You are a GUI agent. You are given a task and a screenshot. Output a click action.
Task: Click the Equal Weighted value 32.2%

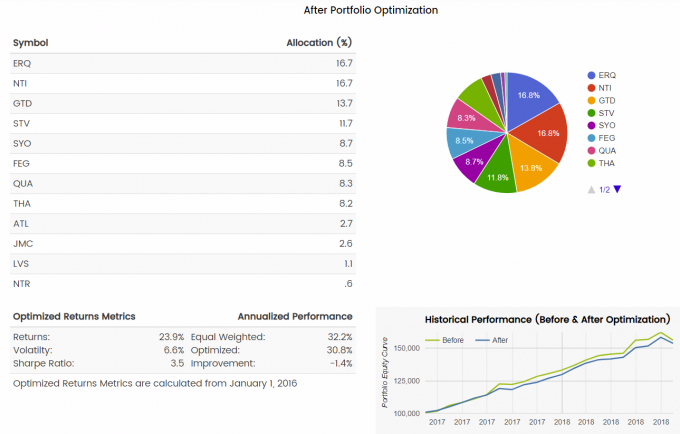[340, 337]
